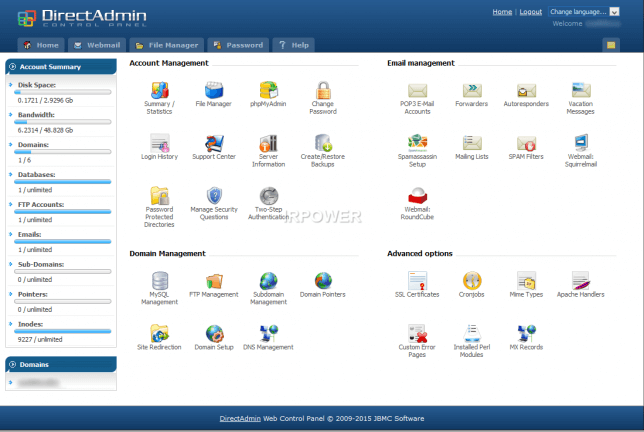Open Manage Security Questions
The image size is (644, 432).
(214, 195)
